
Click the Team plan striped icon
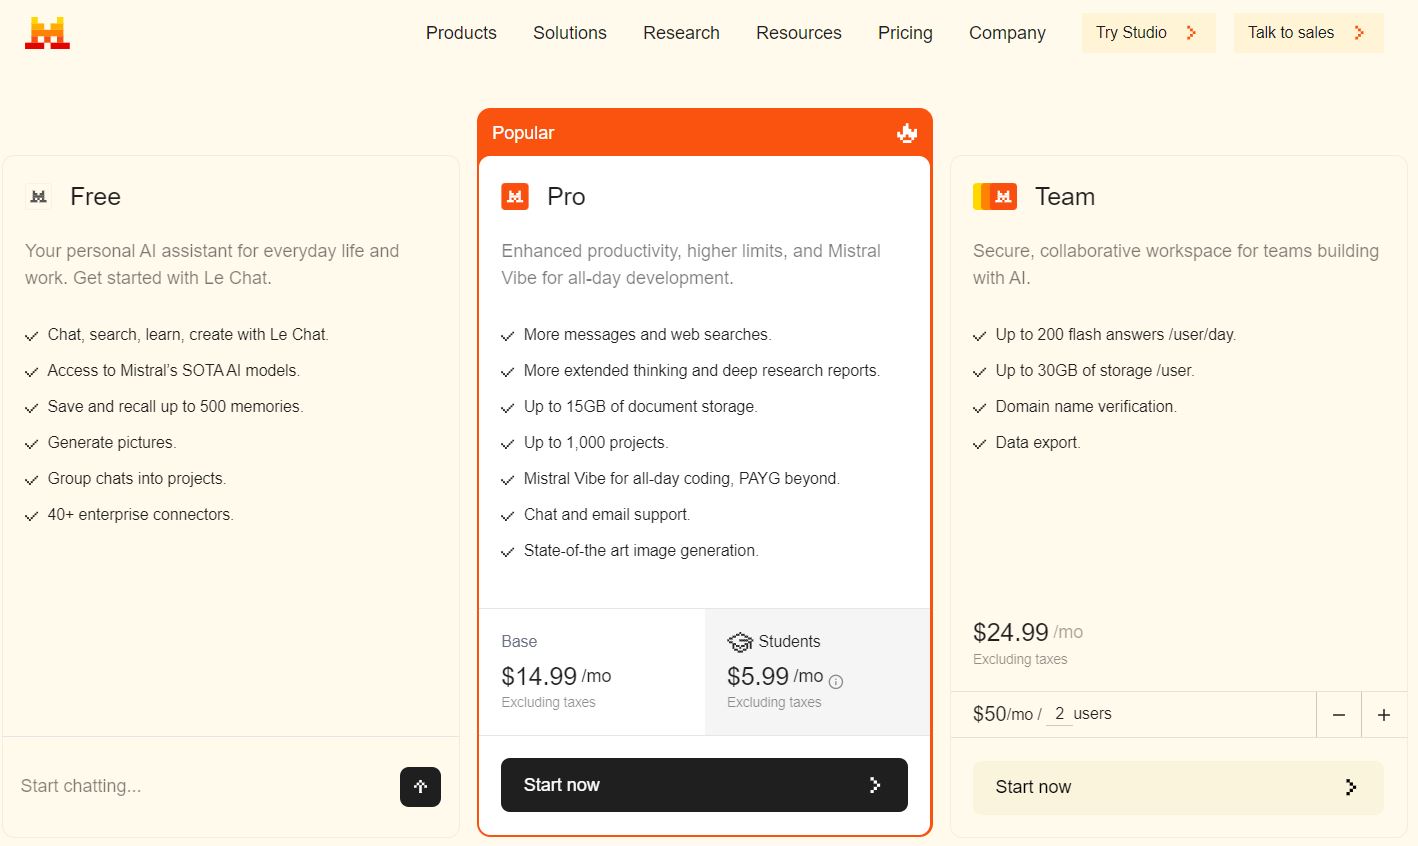point(994,197)
